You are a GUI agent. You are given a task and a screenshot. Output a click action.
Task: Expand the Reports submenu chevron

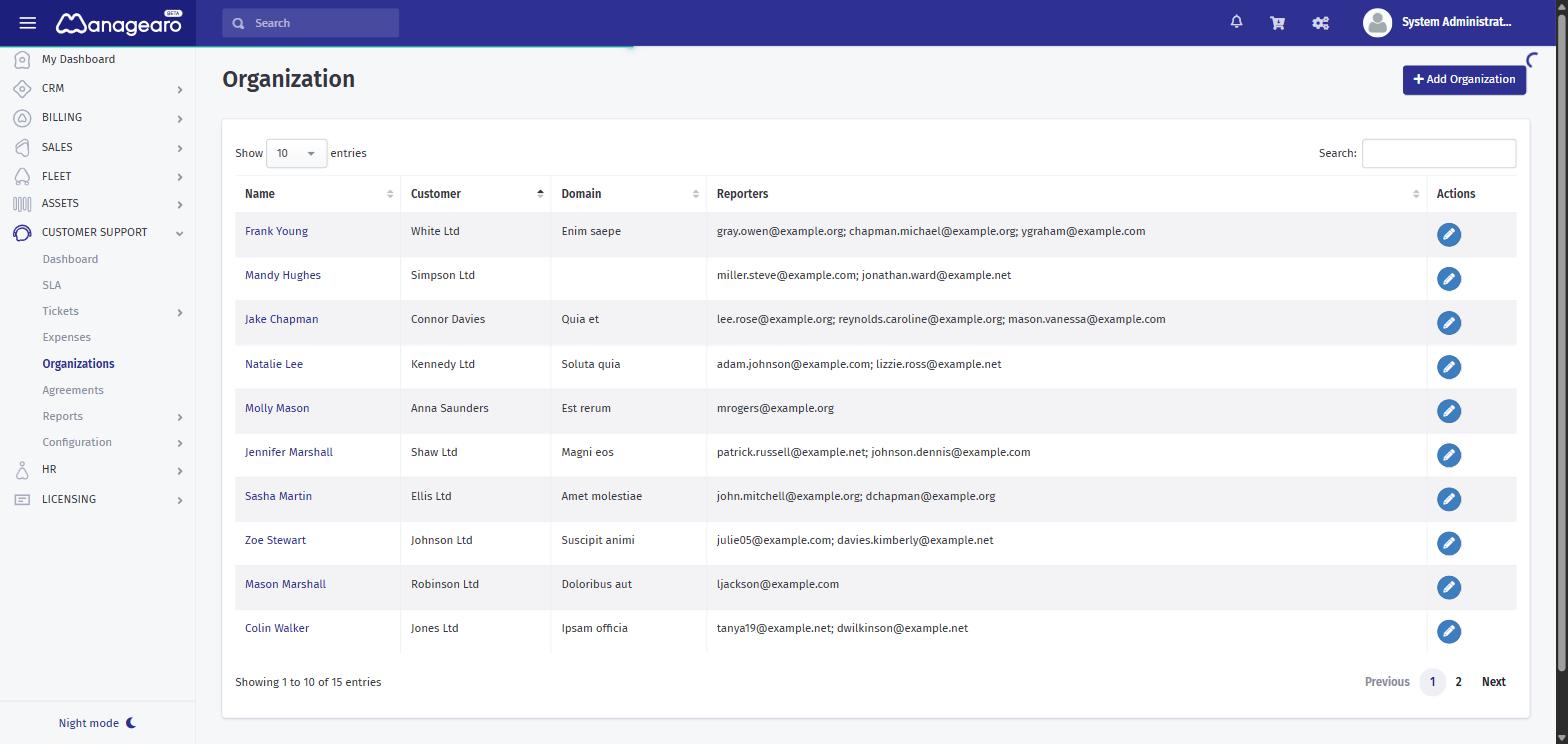tap(180, 417)
